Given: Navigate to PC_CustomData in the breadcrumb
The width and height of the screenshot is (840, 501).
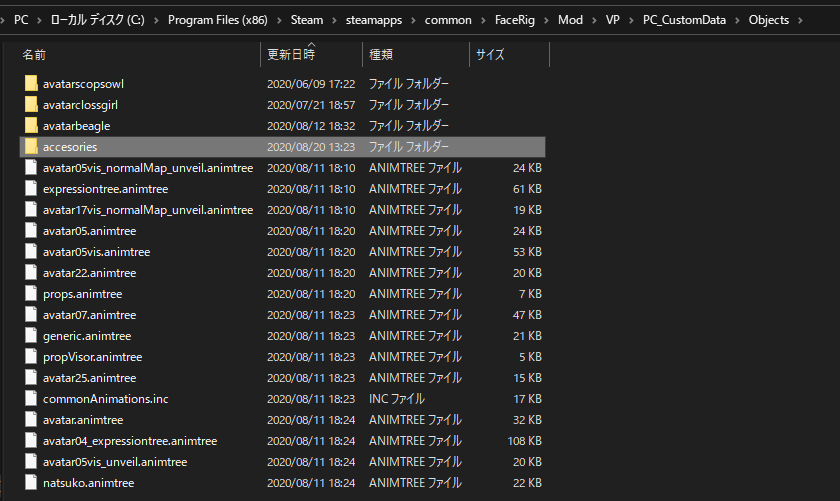Looking at the screenshot, I should (689, 20).
